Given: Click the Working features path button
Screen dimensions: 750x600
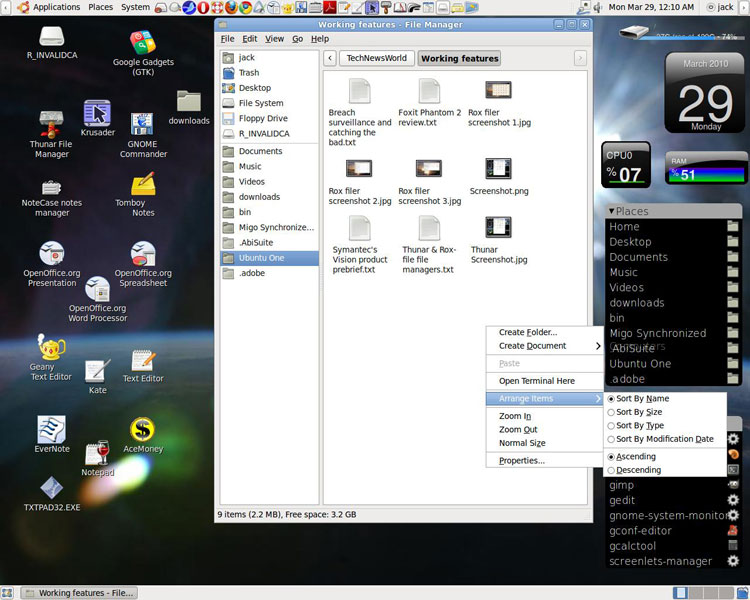Looking at the screenshot, I should [x=459, y=58].
